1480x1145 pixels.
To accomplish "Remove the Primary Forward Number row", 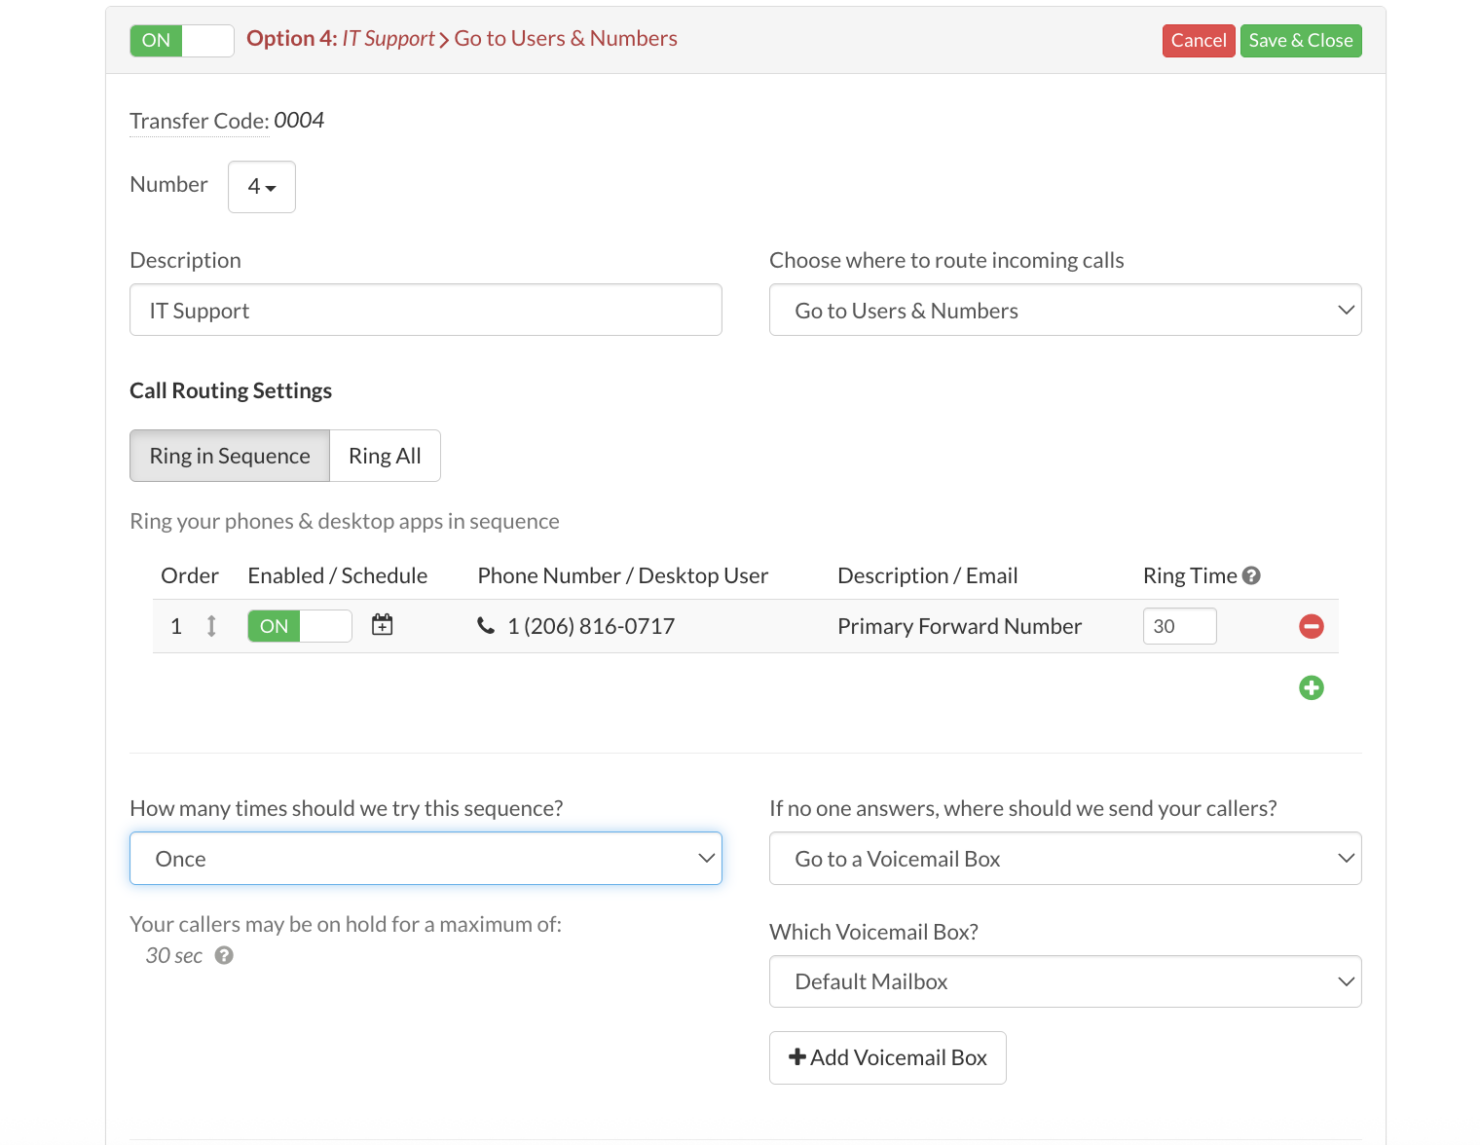I will tap(1311, 626).
